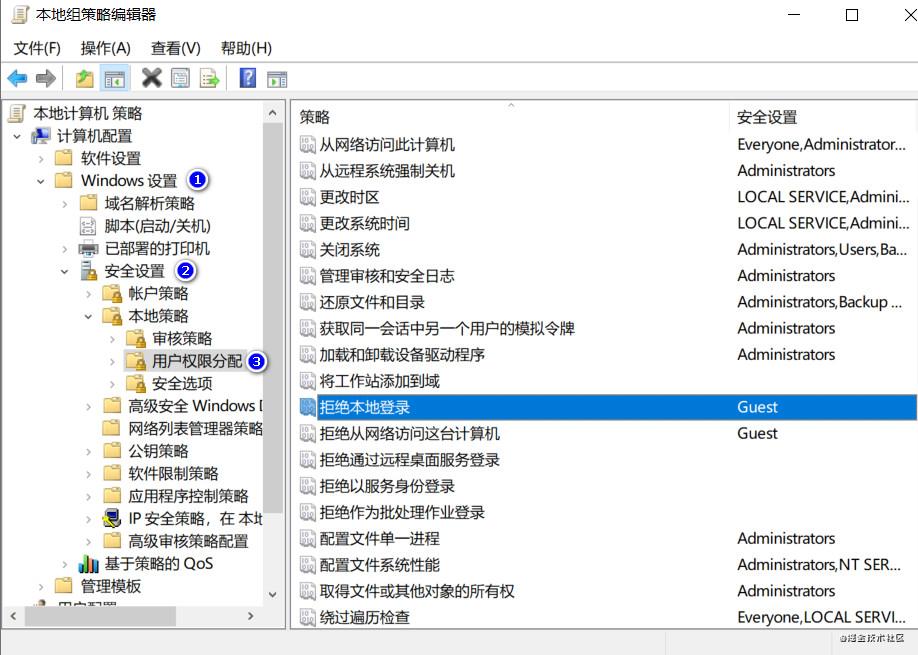This screenshot has width=918, height=655.
Task: Toggle the Show/Hide action pane icon
Action: [x=277, y=78]
